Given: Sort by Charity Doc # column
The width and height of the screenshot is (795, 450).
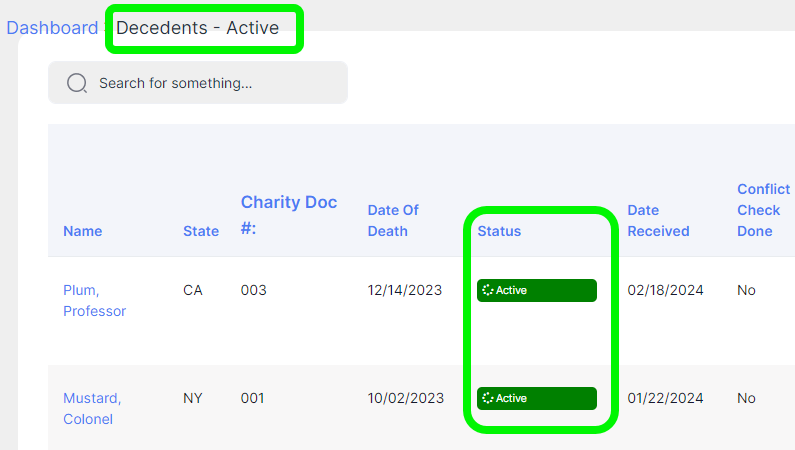Looking at the screenshot, I should coord(288,215).
